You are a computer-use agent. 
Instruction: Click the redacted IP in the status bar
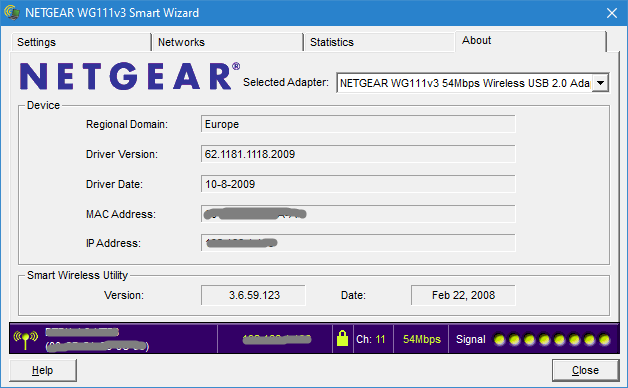pos(277,340)
